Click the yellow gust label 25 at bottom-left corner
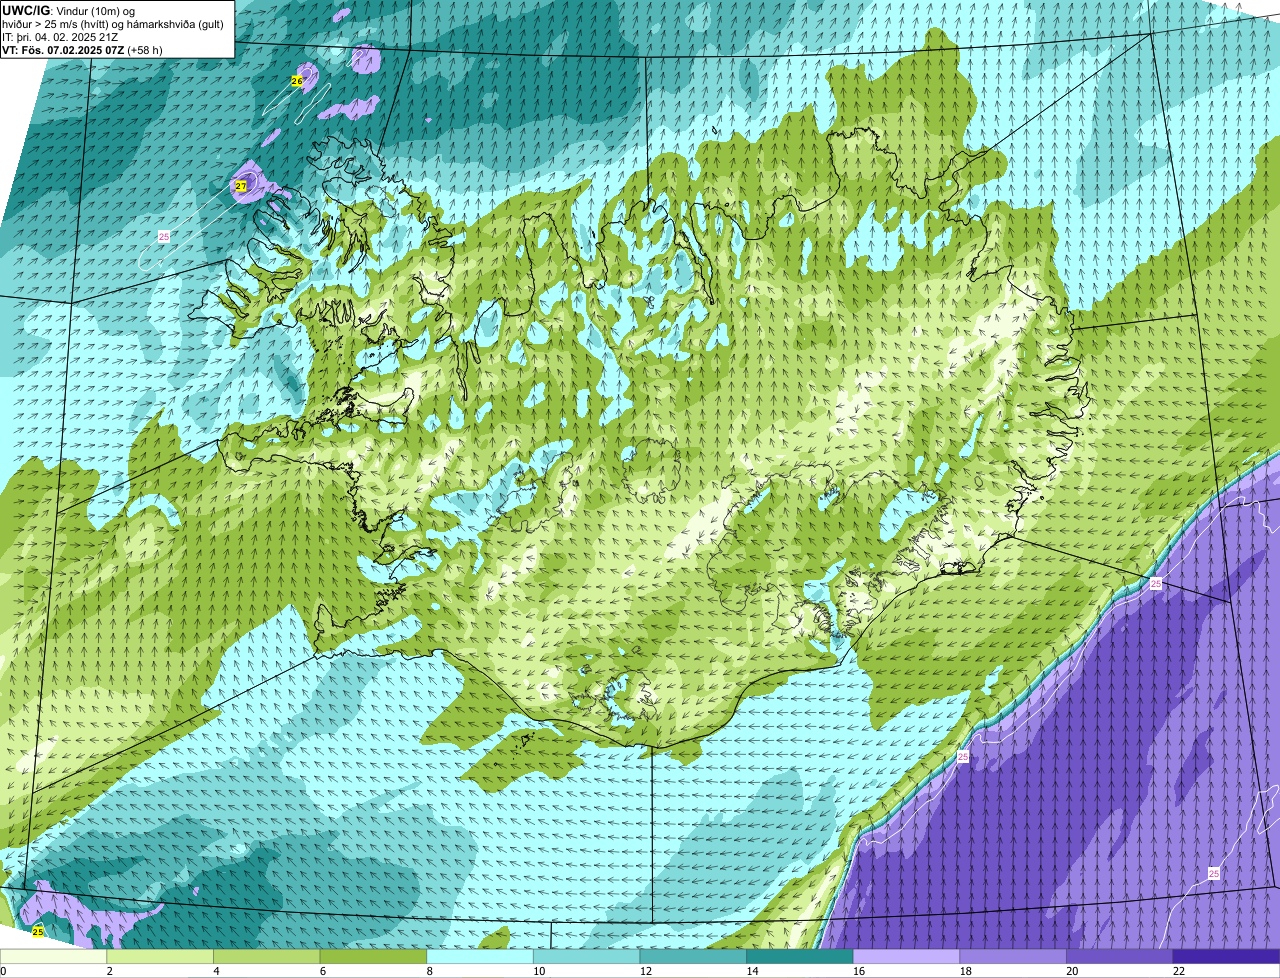Screen dimensions: 1280x978 coord(38,931)
